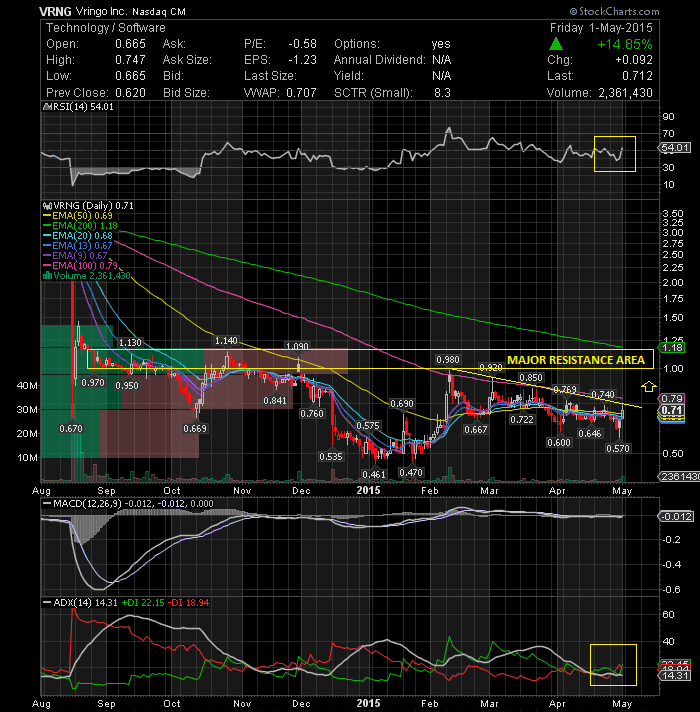This screenshot has width=700, height=712.
Task: Click the 0.575 price label
Action: coord(368,425)
